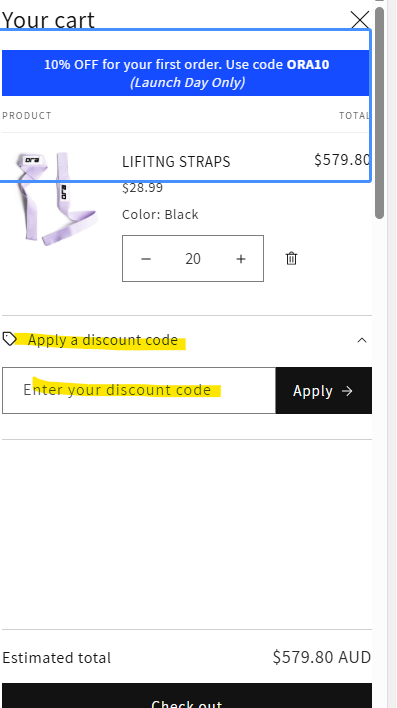Click the line total $579.80 price

click(342, 160)
